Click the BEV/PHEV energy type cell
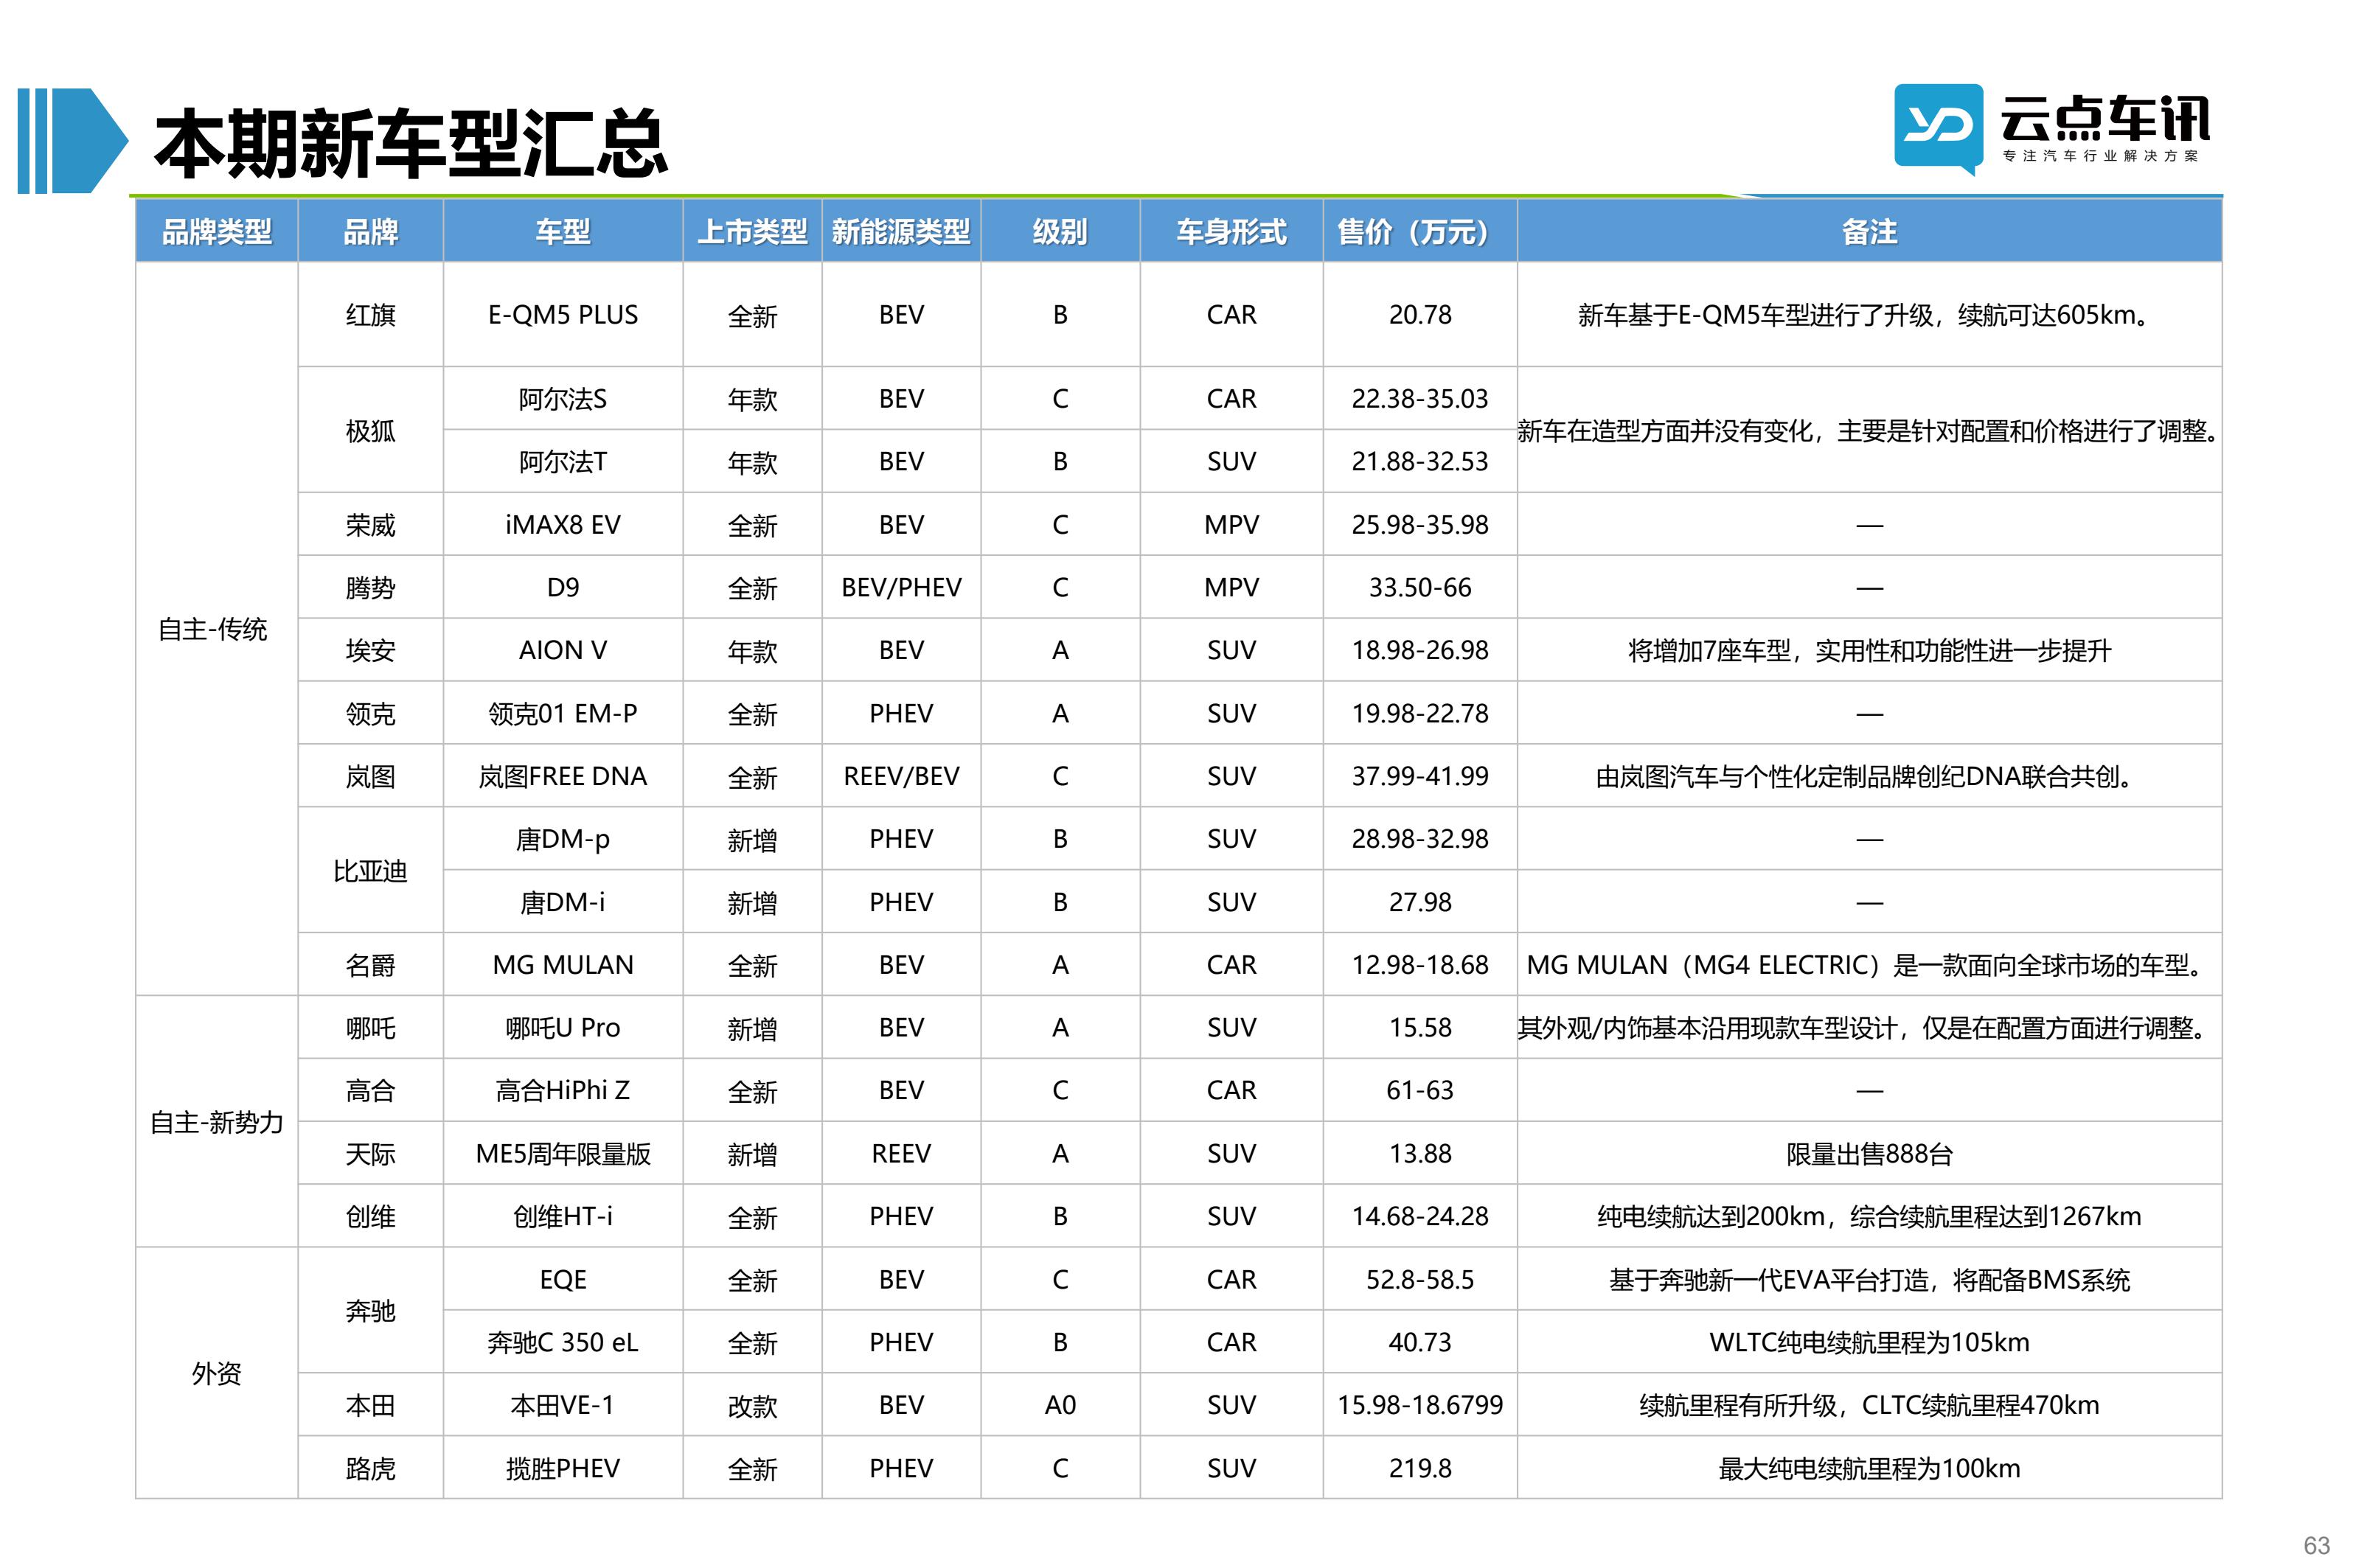Image resolution: width=2353 pixels, height=1568 pixels. point(901,587)
